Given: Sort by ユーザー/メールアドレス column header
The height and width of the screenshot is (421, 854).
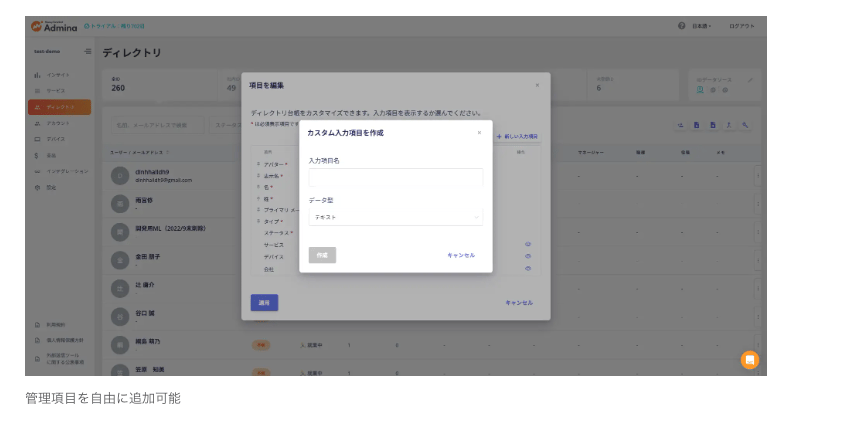Looking at the screenshot, I should [140, 152].
